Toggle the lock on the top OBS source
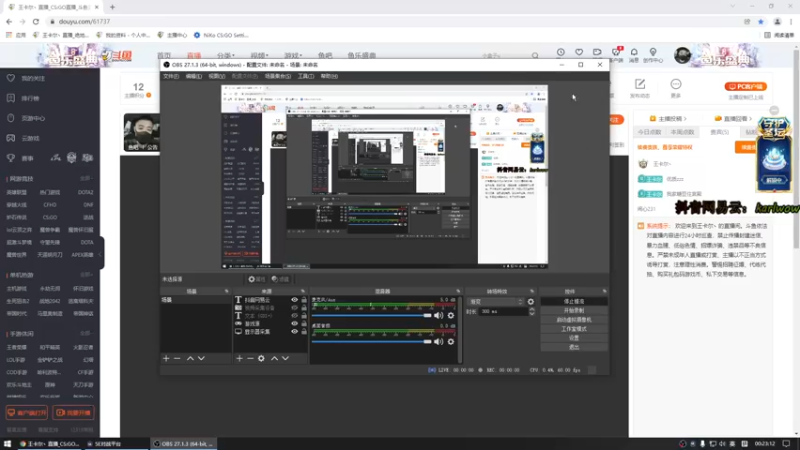800x450 pixels. point(304,300)
